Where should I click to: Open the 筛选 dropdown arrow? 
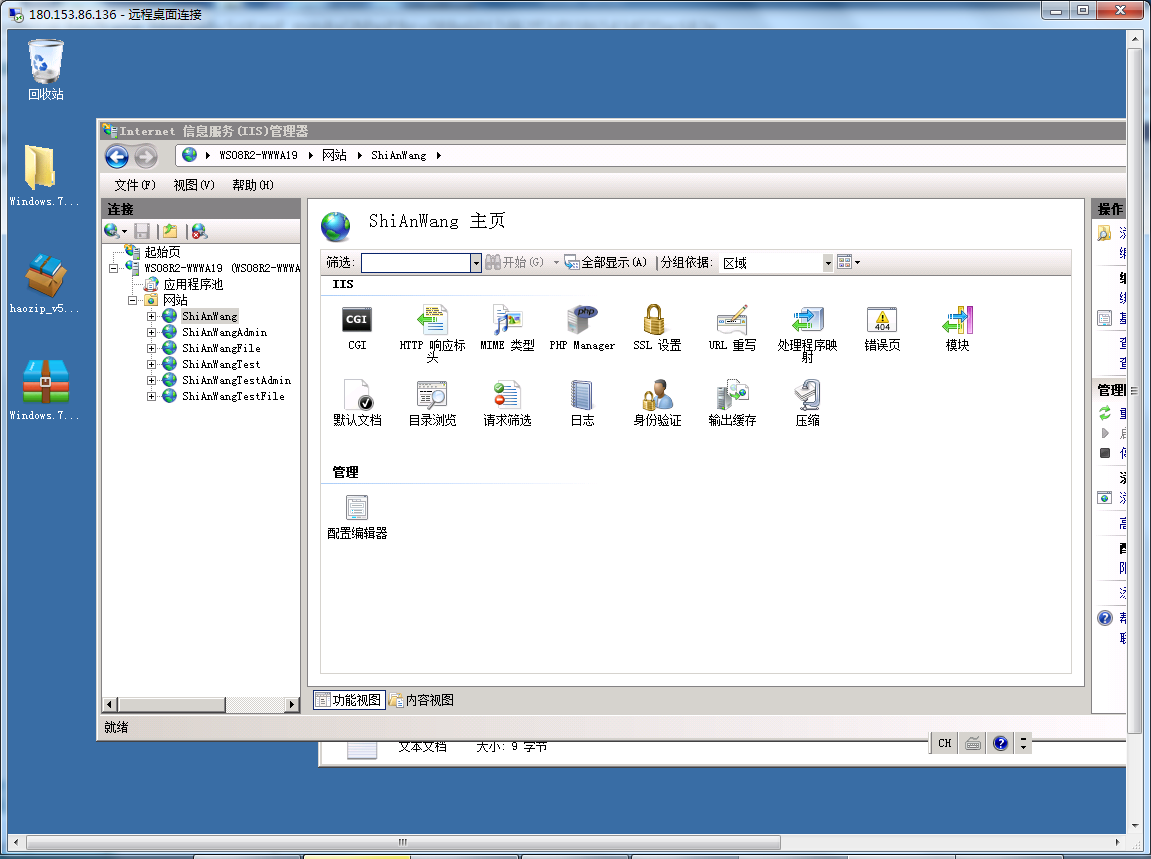pyautogui.click(x=476, y=263)
